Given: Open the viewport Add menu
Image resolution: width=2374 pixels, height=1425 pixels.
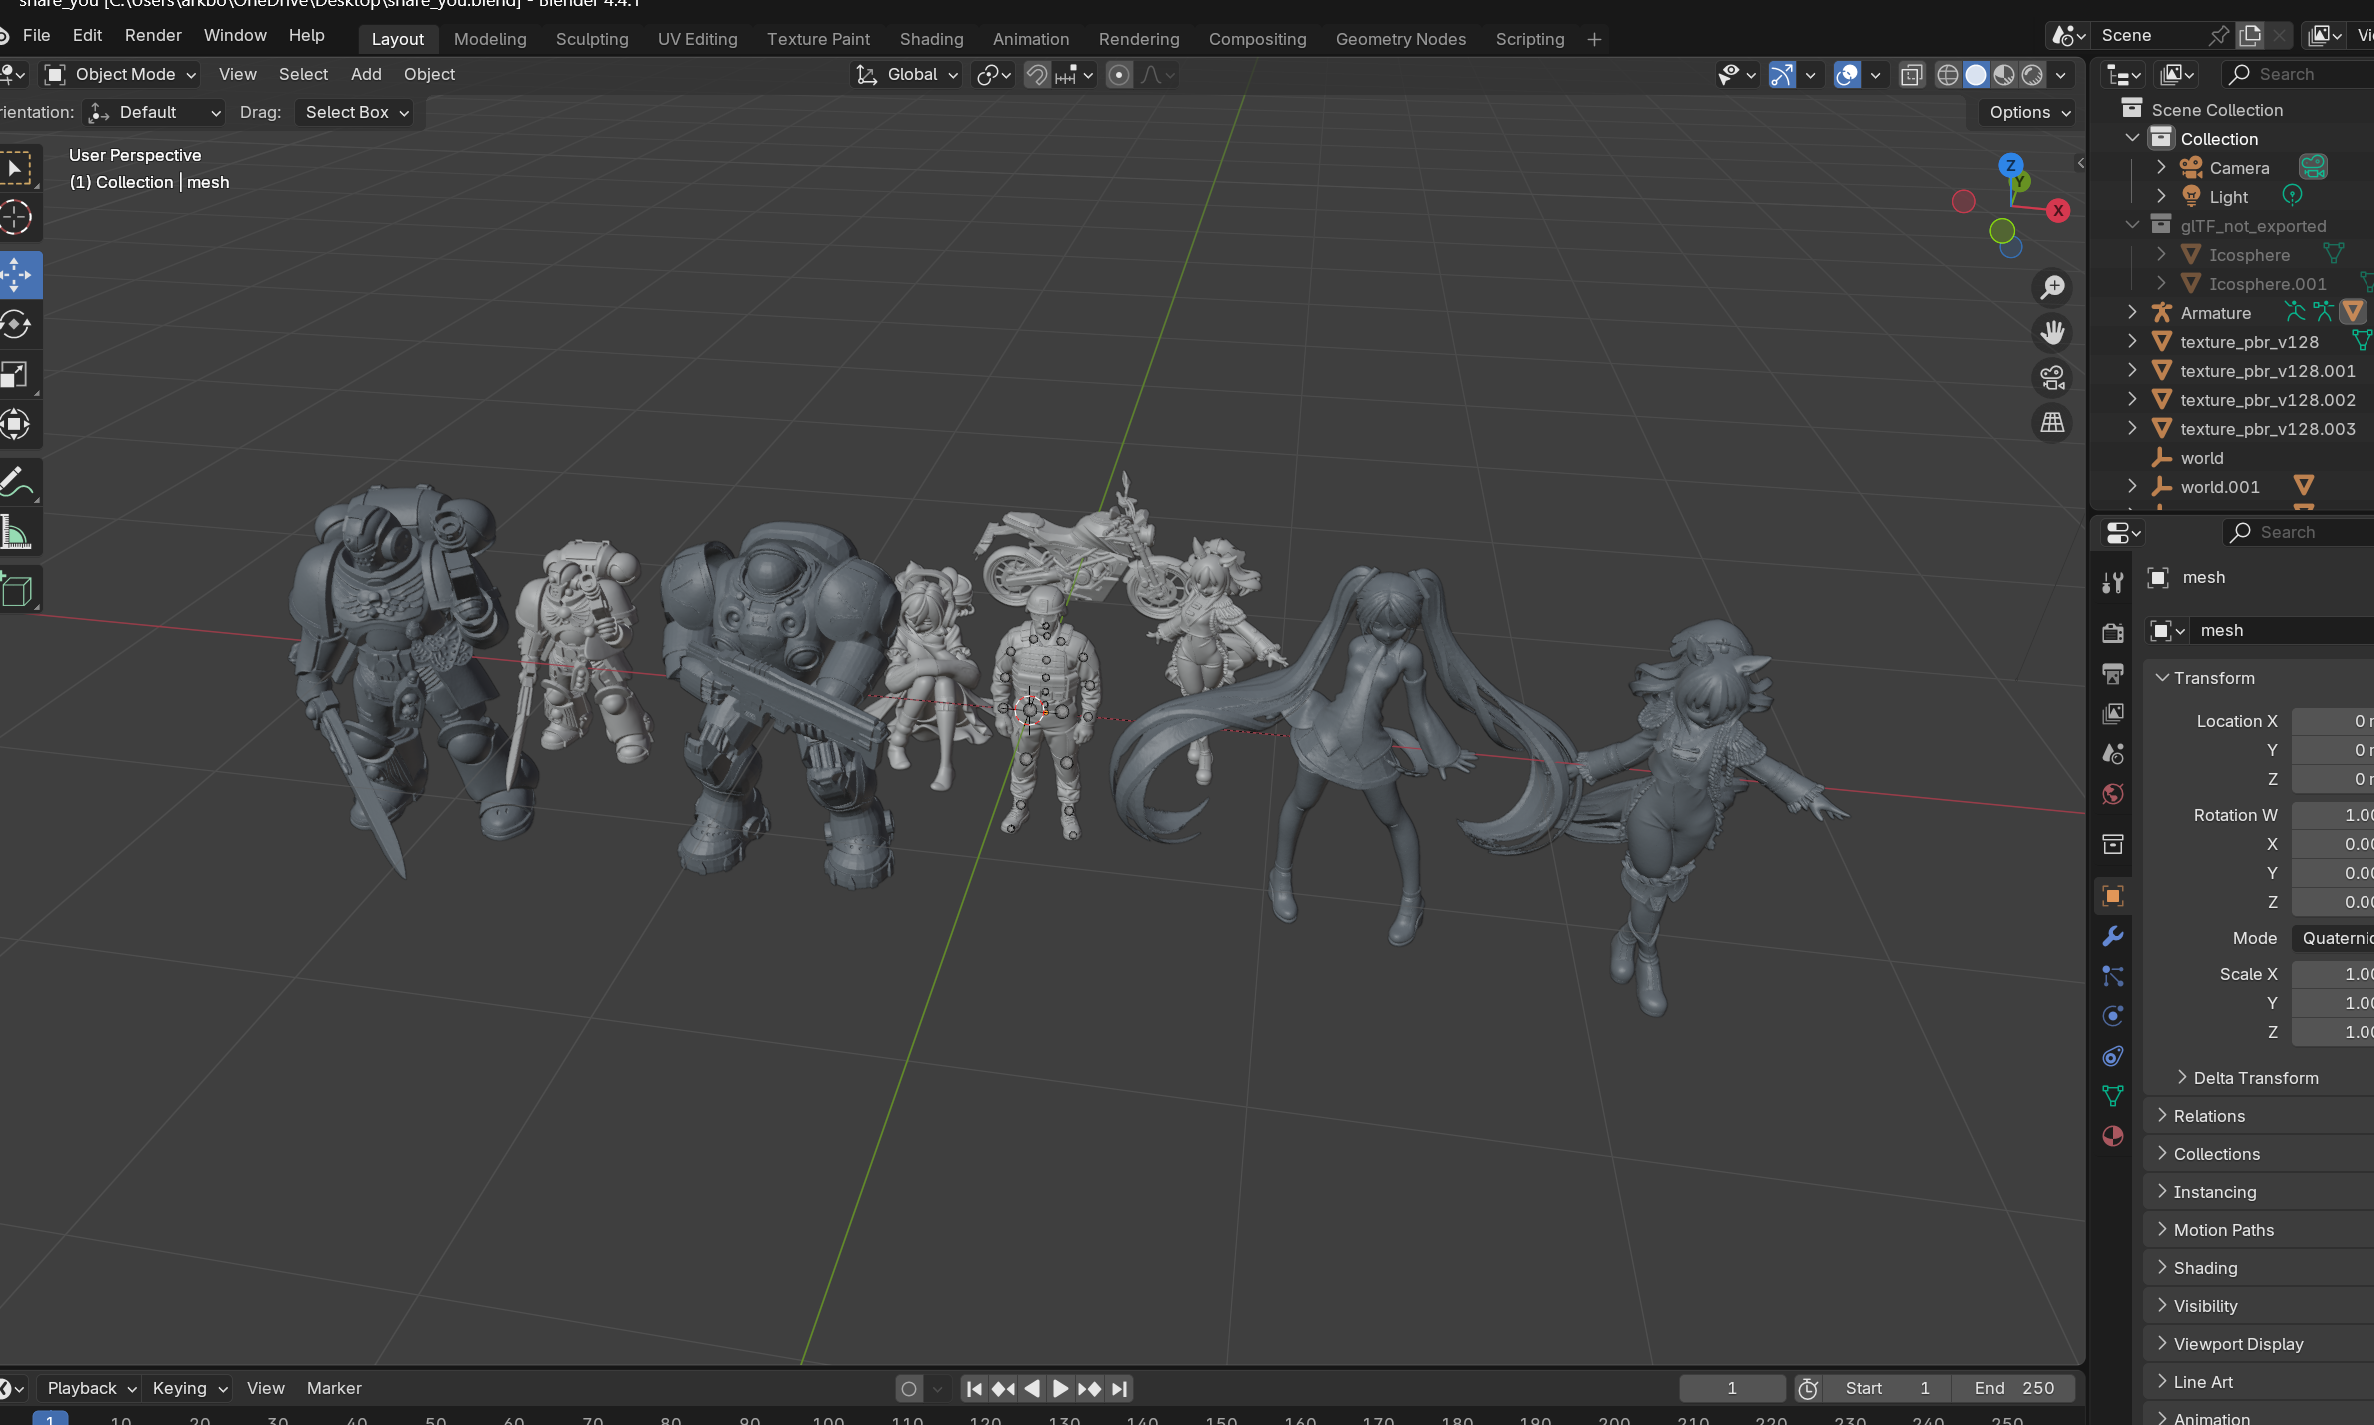Looking at the screenshot, I should [366, 75].
